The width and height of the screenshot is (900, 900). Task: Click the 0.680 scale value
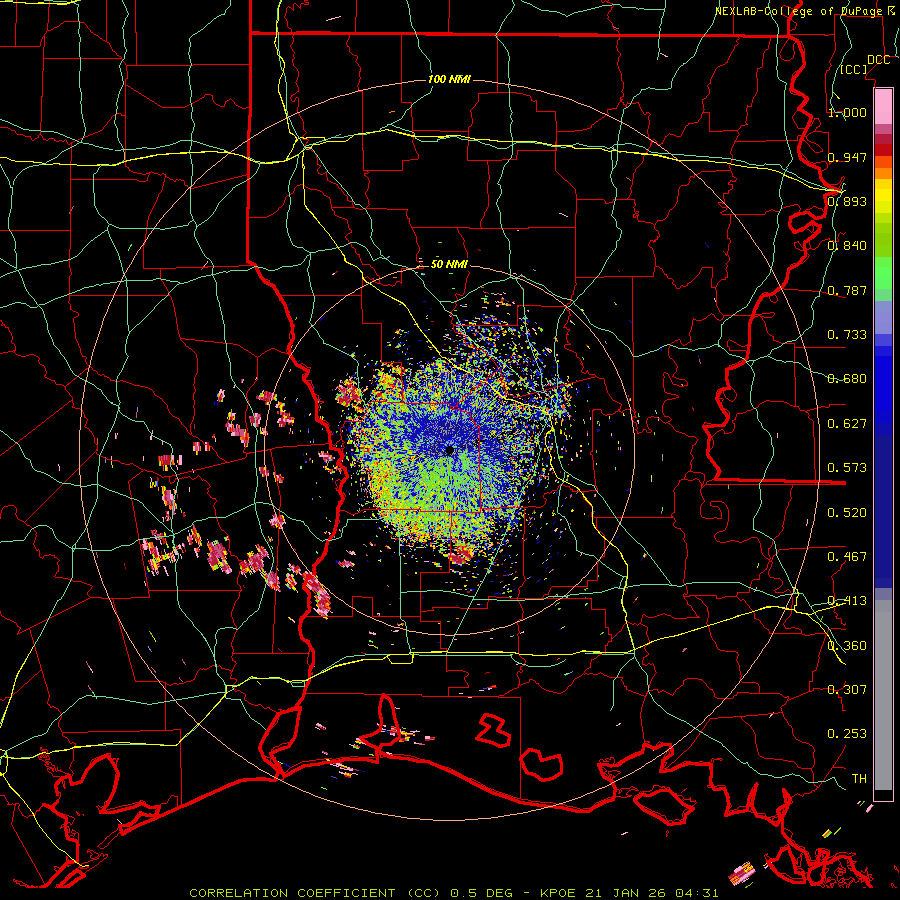click(847, 379)
